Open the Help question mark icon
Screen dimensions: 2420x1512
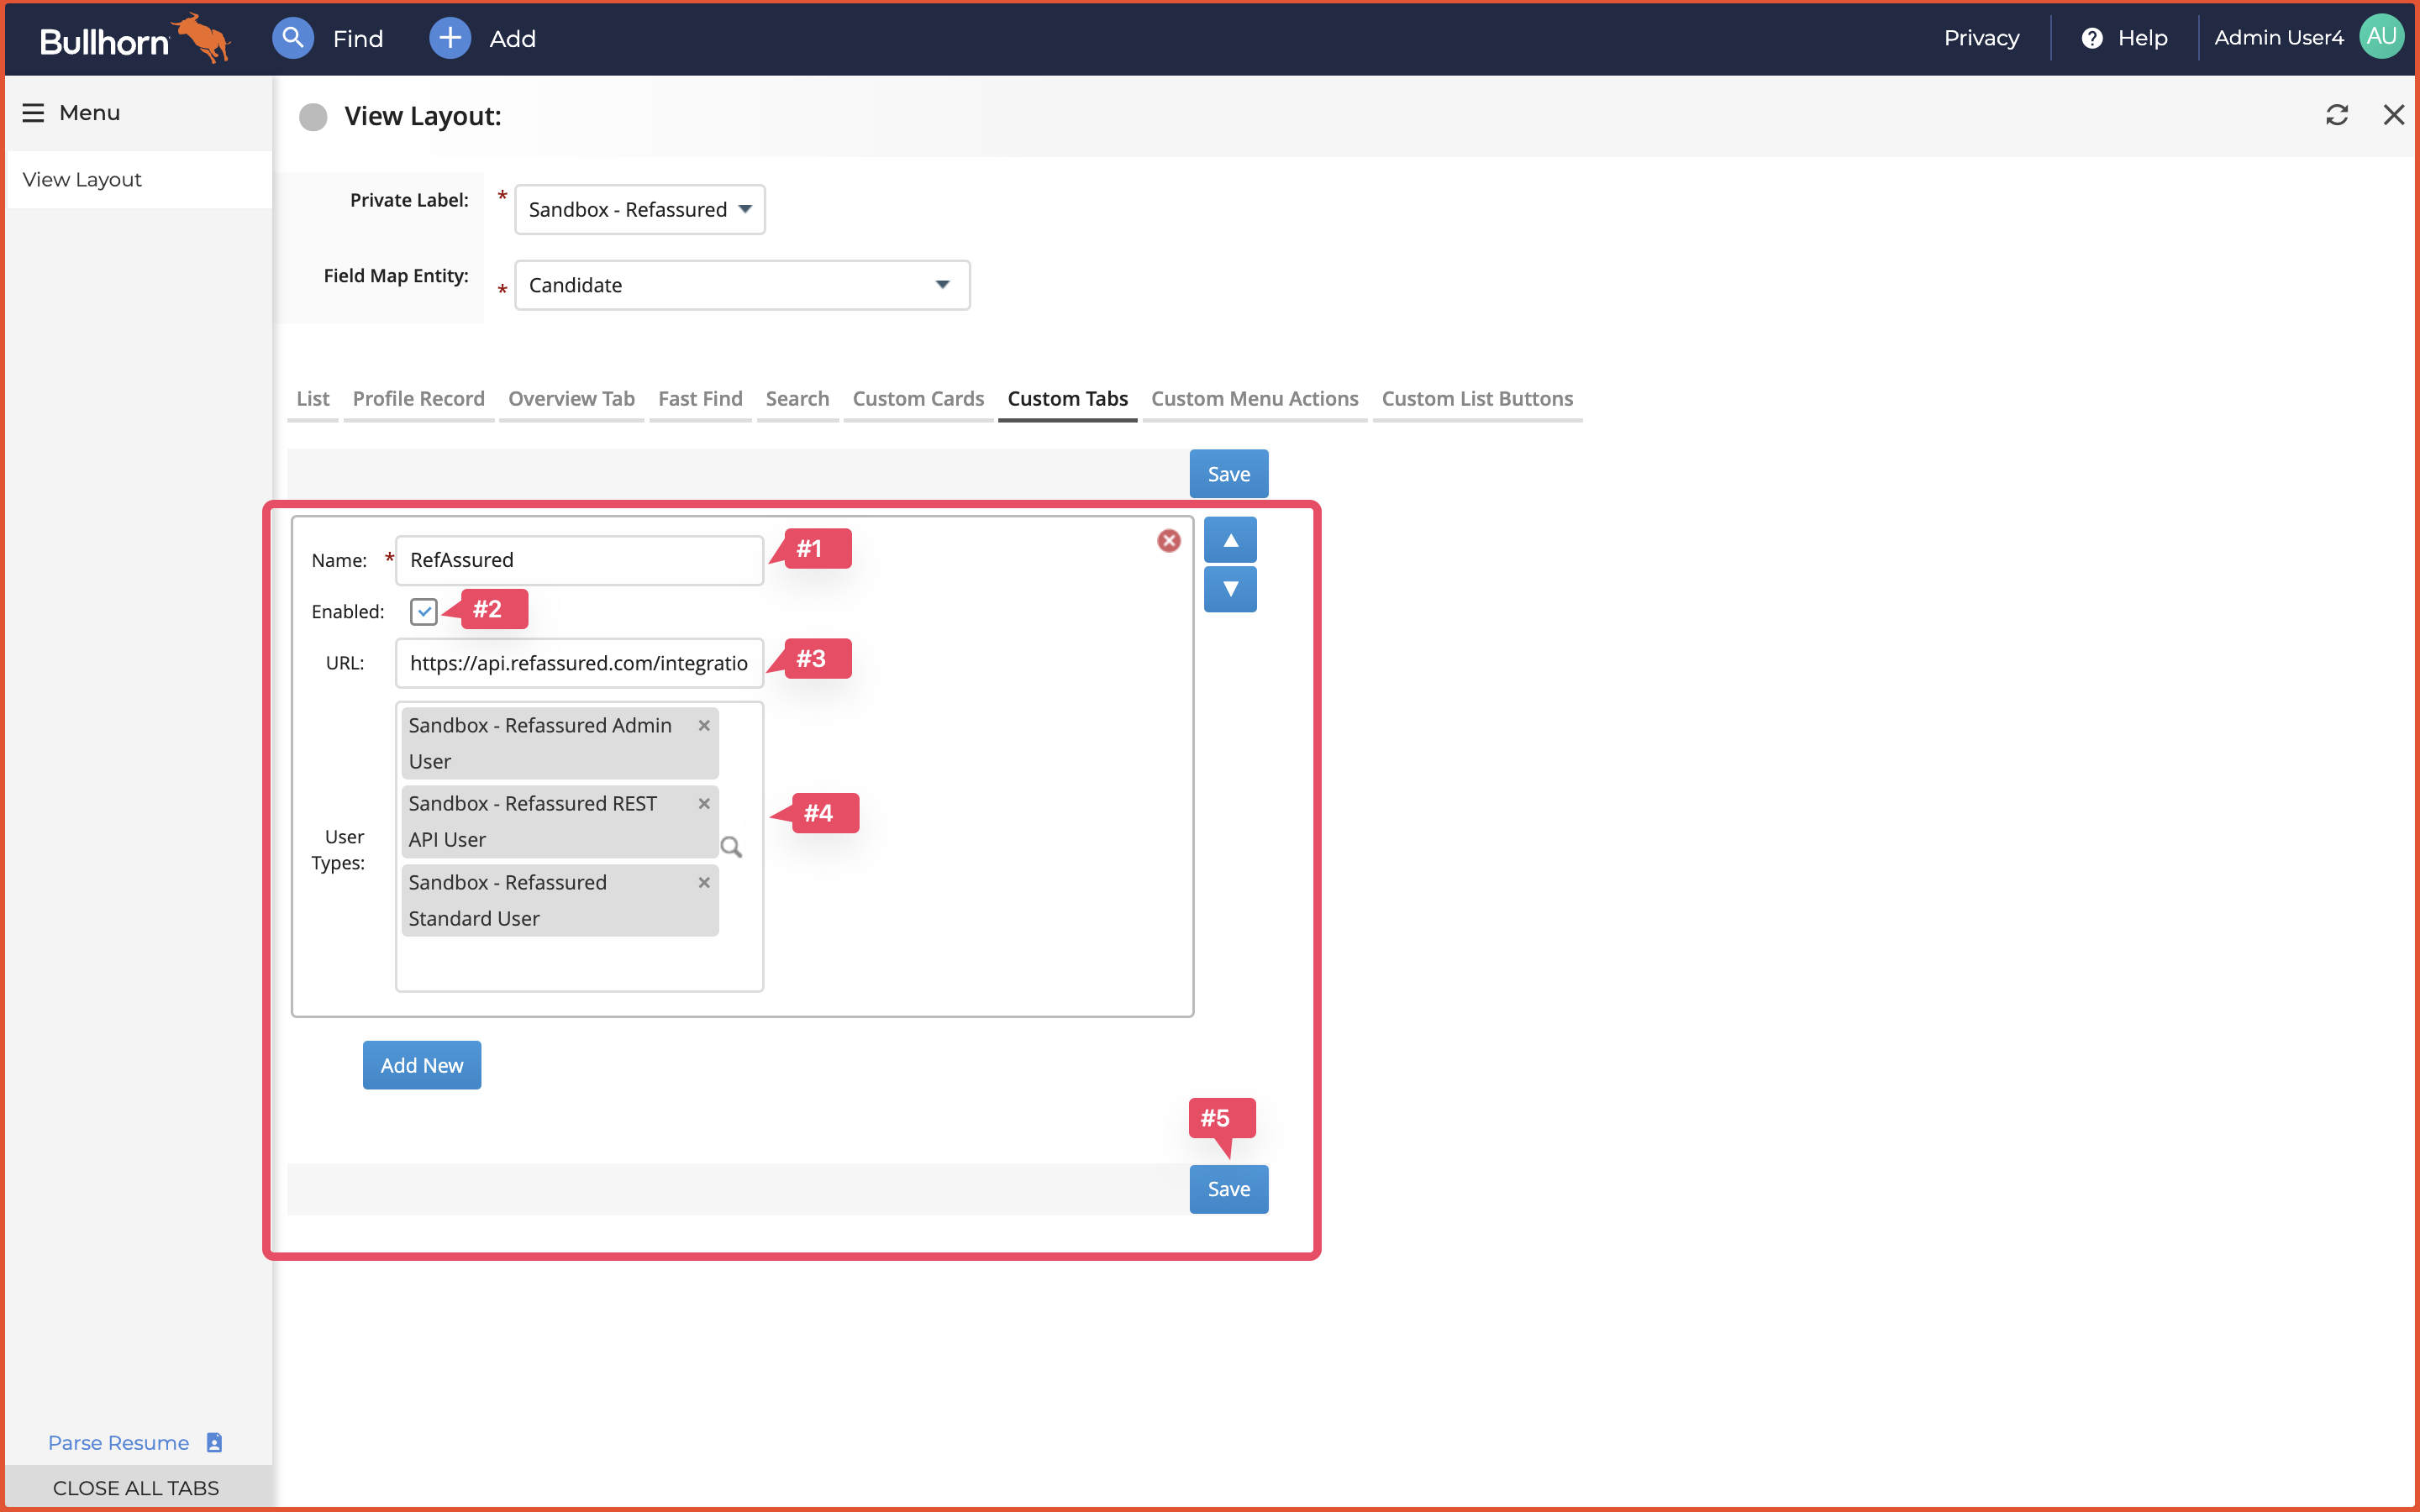tap(2091, 38)
